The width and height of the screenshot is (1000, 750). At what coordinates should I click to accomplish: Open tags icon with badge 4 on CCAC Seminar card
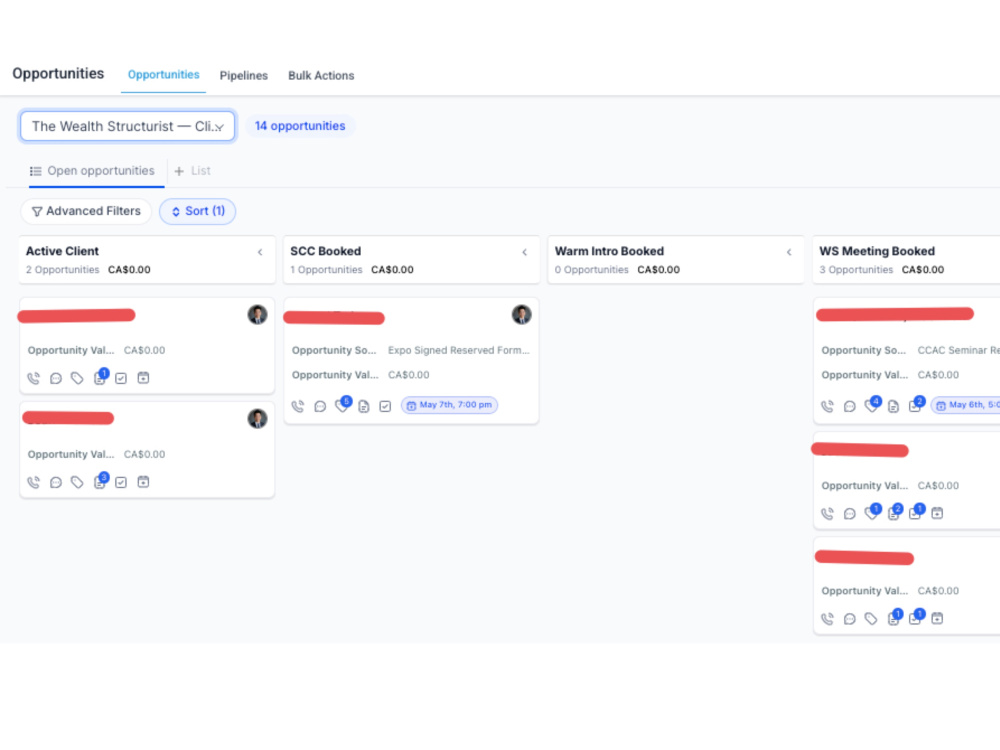pyautogui.click(x=872, y=404)
